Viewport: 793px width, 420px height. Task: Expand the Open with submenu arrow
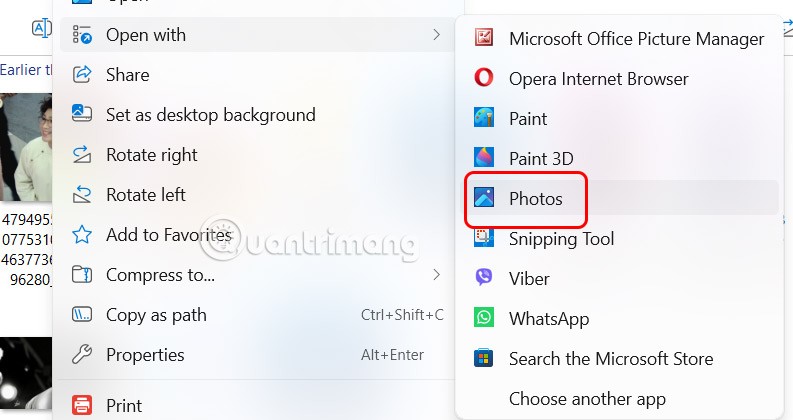[x=436, y=35]
